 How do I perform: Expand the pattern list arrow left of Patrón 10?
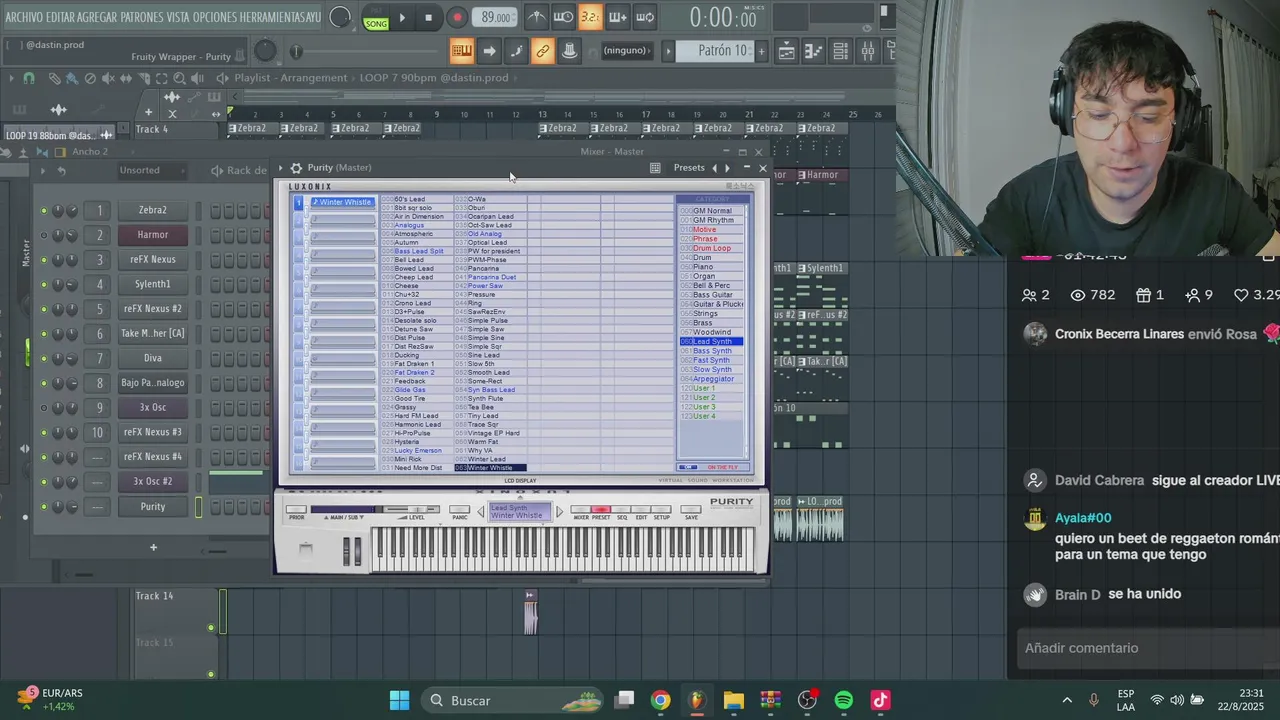[x=668, y=51]
